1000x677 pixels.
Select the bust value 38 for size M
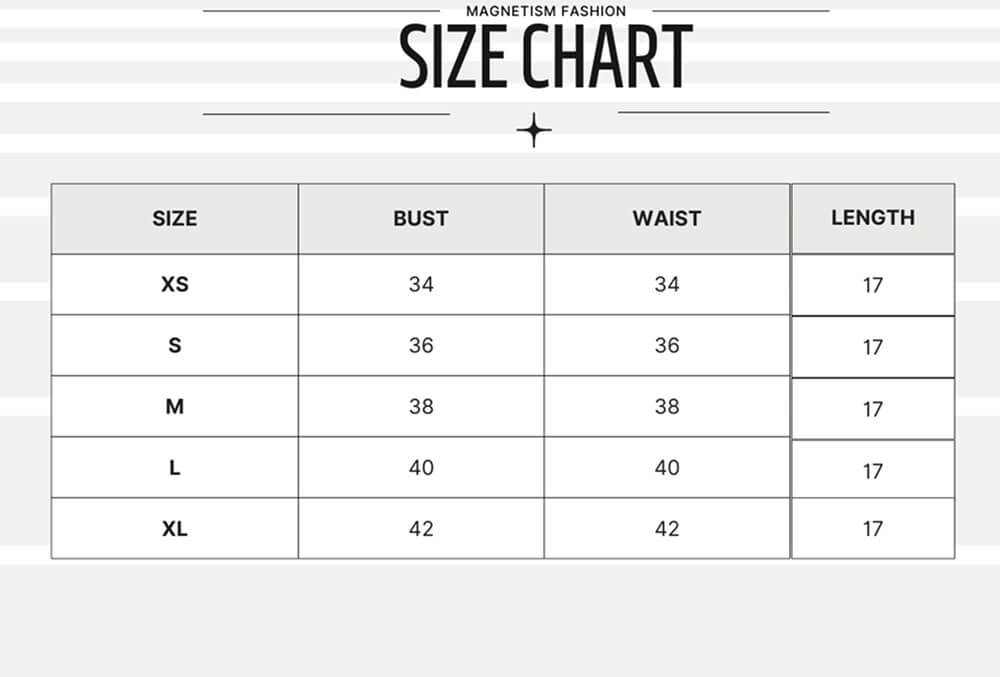421,406
